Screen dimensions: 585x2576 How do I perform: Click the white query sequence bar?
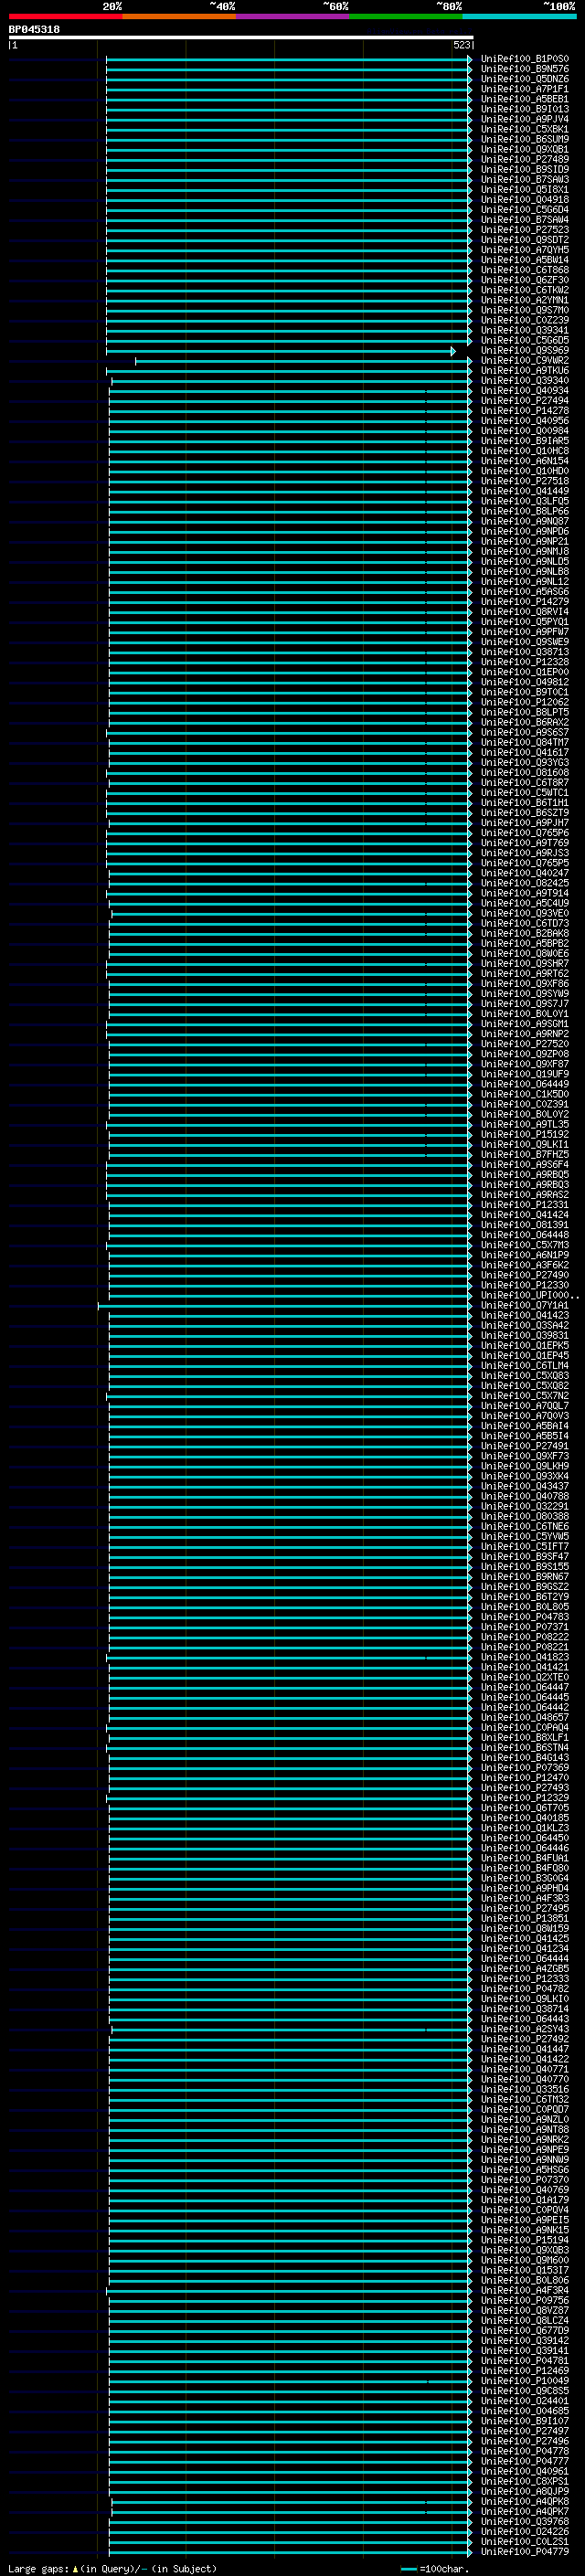point(241,38)
